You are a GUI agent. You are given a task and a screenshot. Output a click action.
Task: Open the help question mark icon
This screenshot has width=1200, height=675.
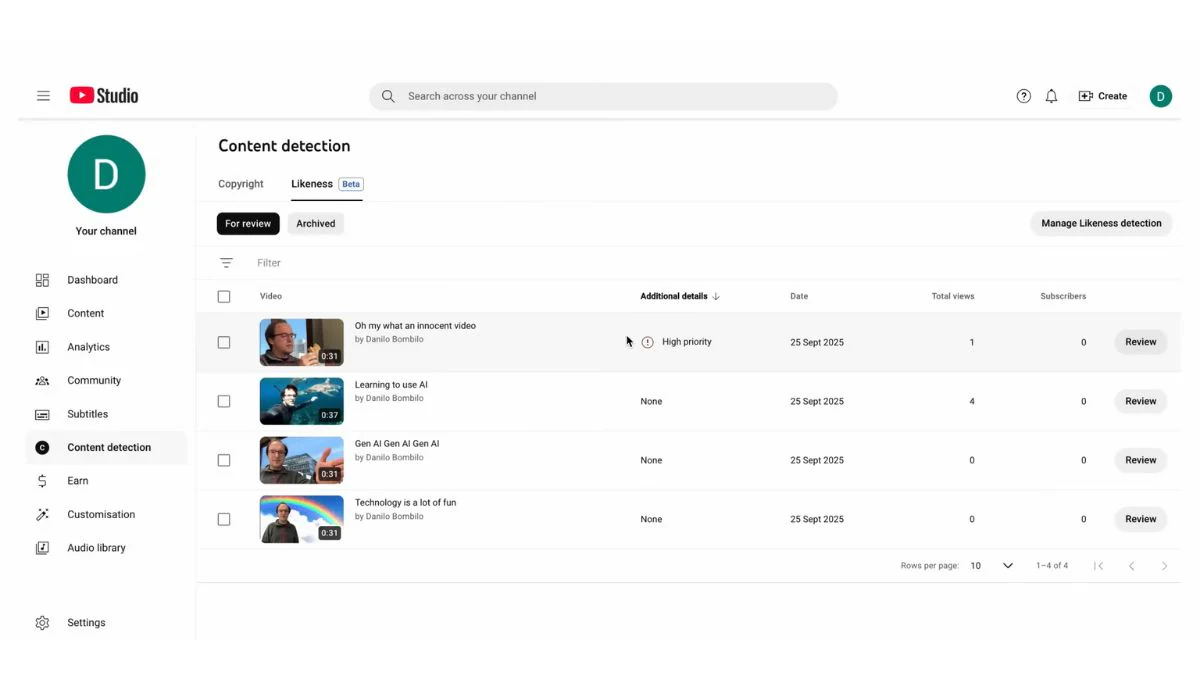tap(1023, 96)
